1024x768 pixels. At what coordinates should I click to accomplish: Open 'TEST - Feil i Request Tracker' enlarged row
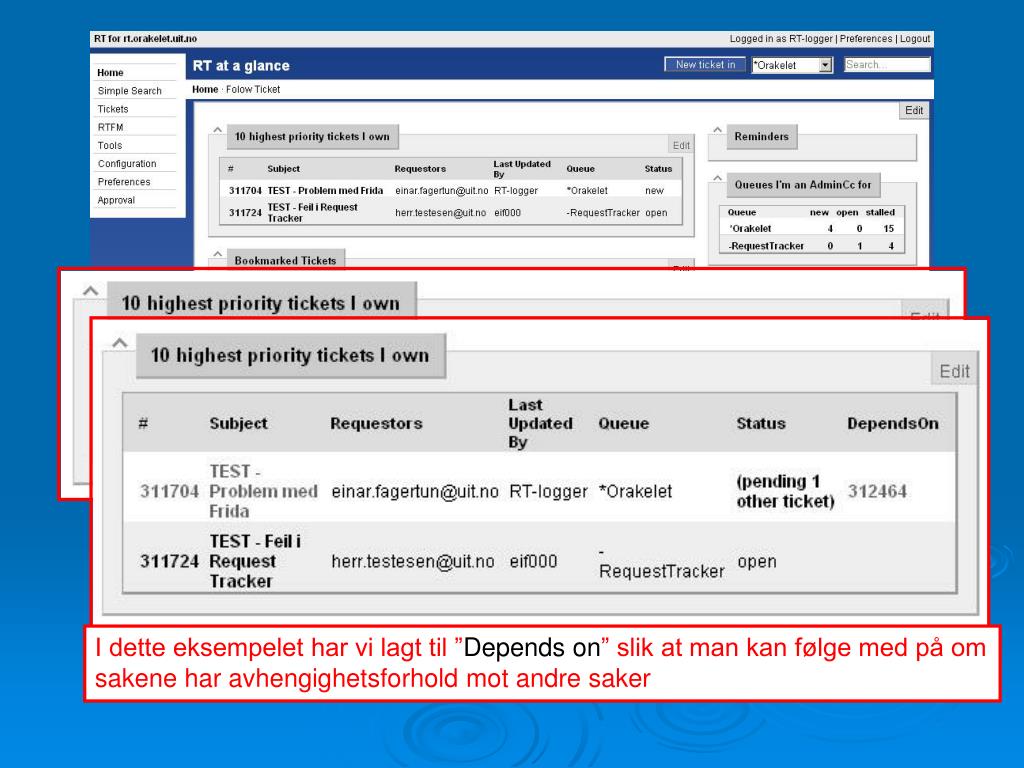coord(255,561)
